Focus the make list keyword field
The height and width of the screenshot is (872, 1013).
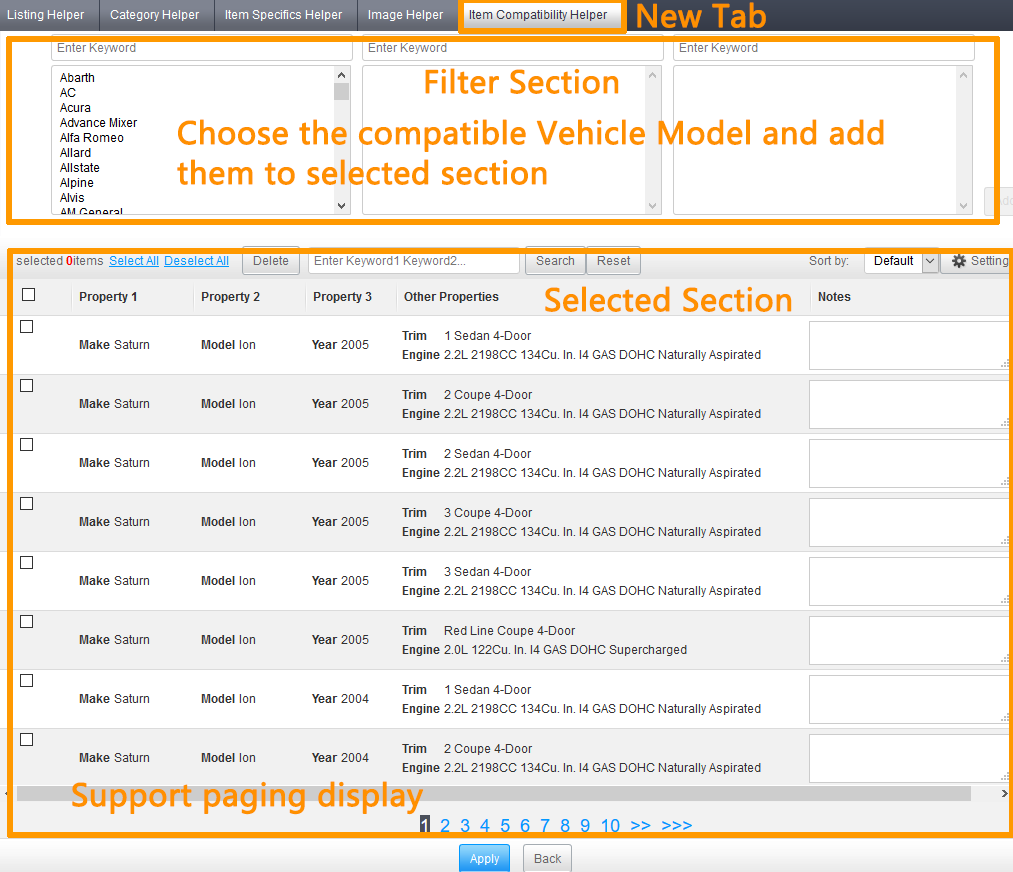[202, 48]
